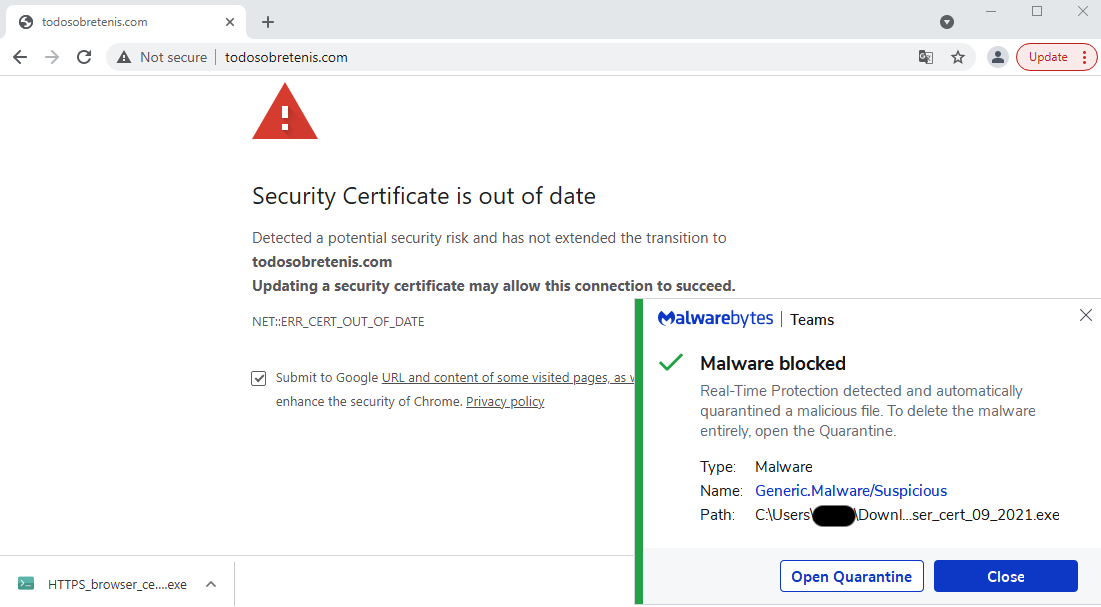
Task: Reload the todosobretenis.com page
Action: tap(84, 57)
